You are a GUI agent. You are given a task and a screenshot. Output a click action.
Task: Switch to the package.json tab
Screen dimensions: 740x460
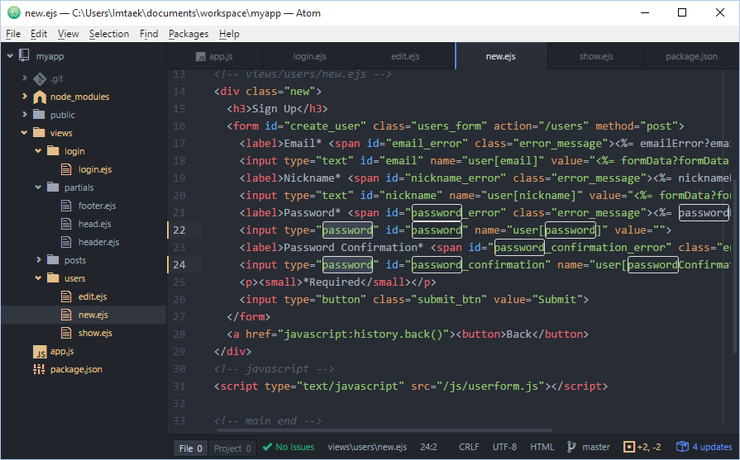691,56
